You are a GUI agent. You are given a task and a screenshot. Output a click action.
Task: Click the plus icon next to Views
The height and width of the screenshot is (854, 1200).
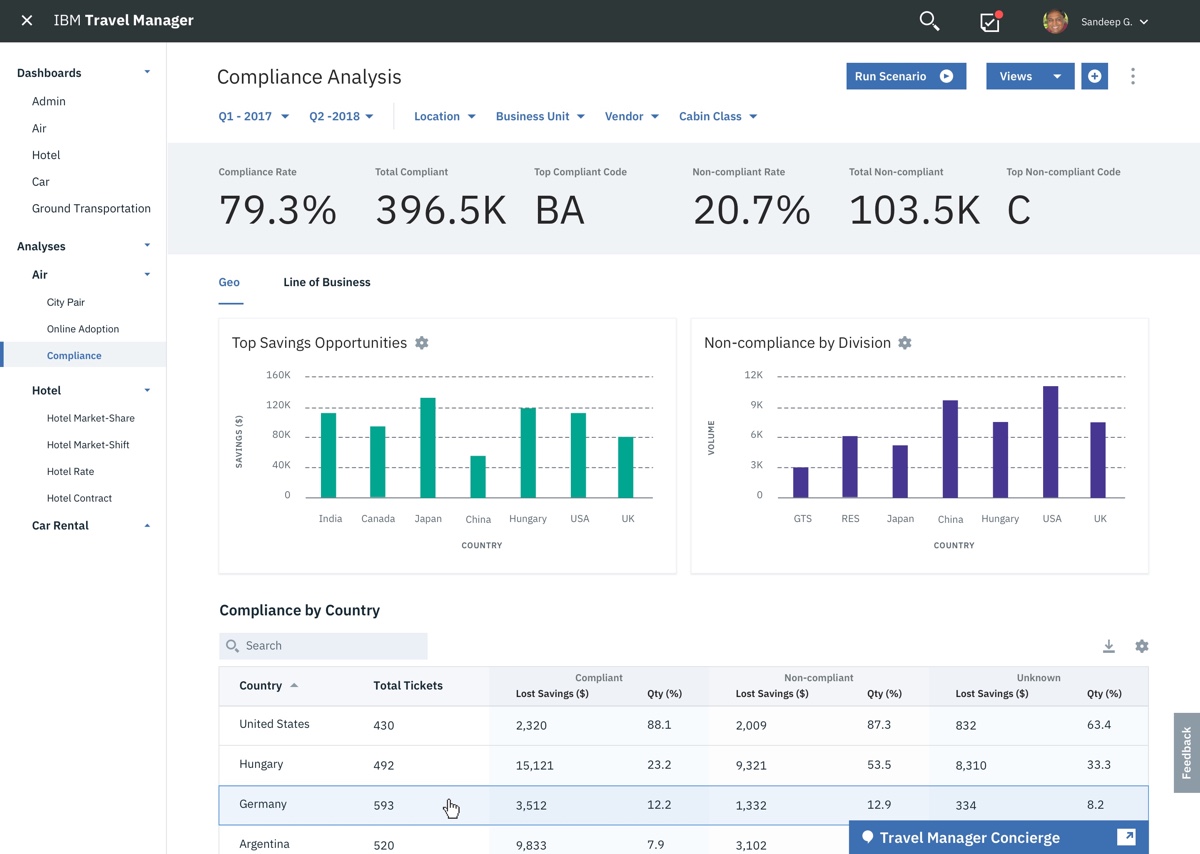pos(1094,76)
